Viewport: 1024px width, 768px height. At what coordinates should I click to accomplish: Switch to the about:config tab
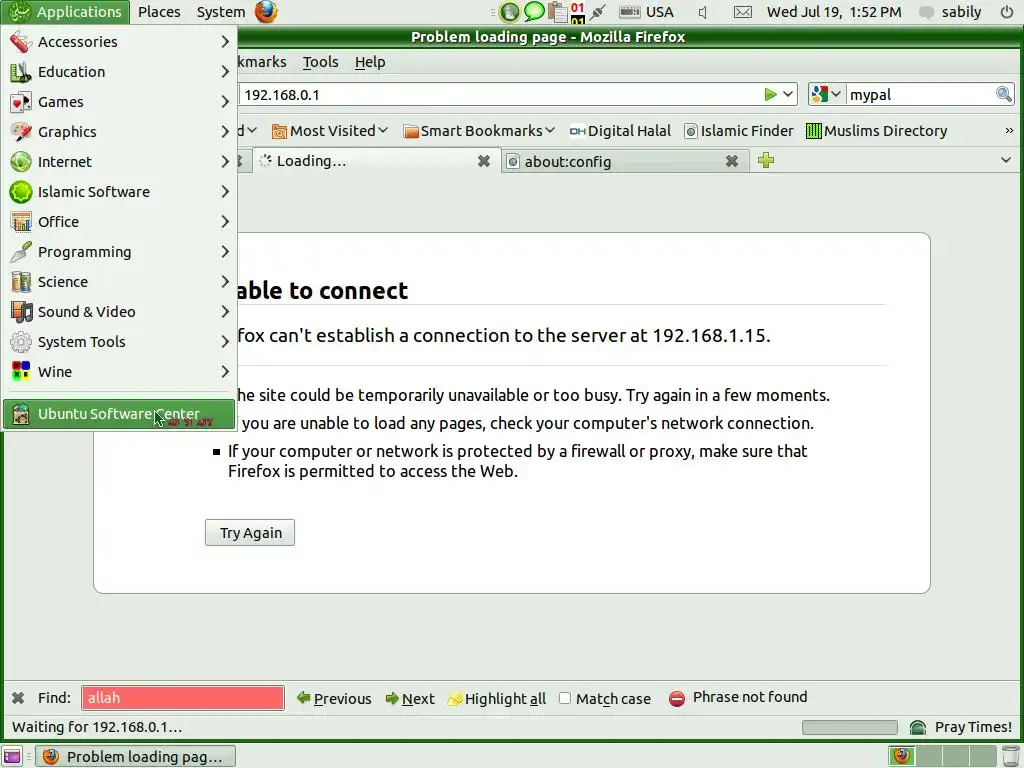point(626,161)
